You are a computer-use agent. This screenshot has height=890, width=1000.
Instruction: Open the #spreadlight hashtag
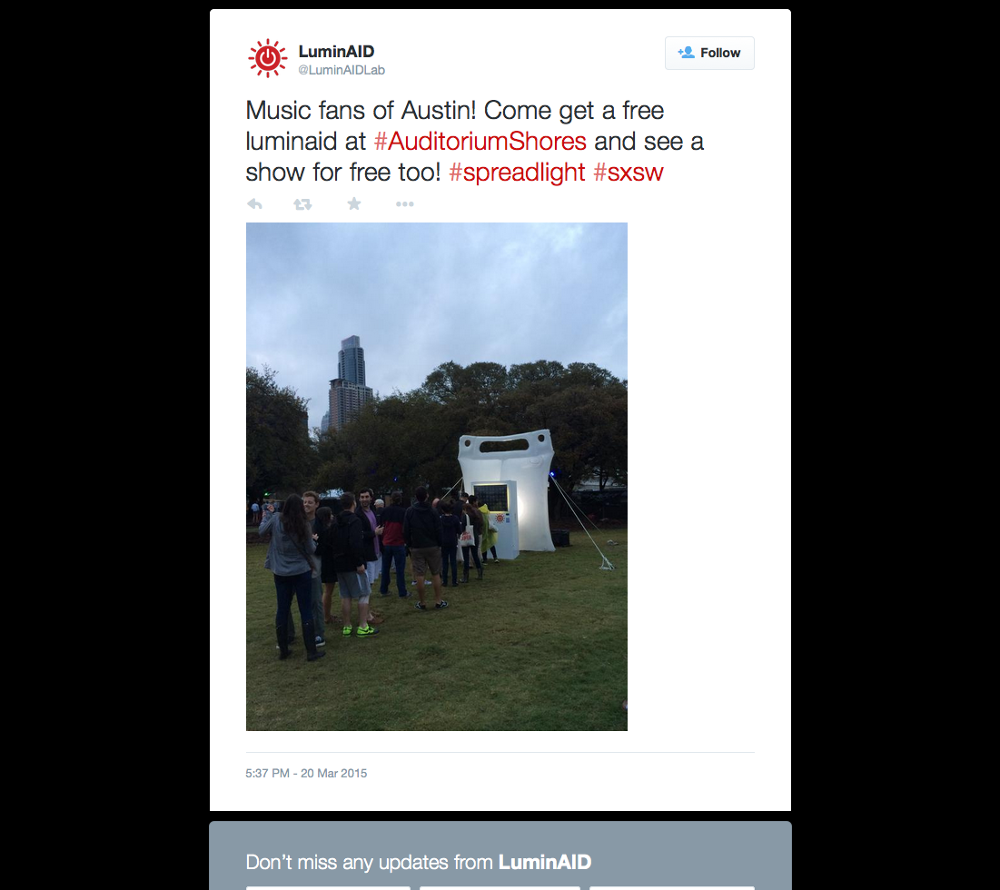pos(517,172)
